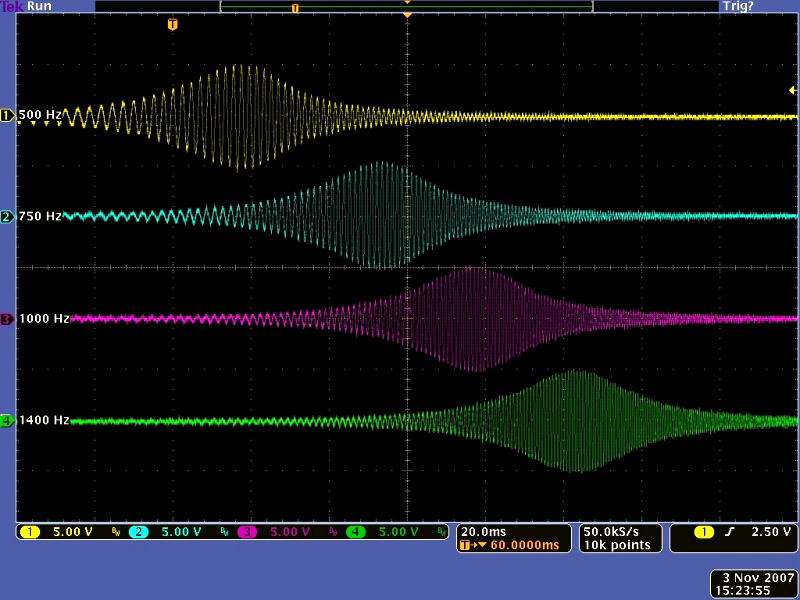
Task: Click the green channel 4 marker at 1400 Hz
Action: pos(7,421)
